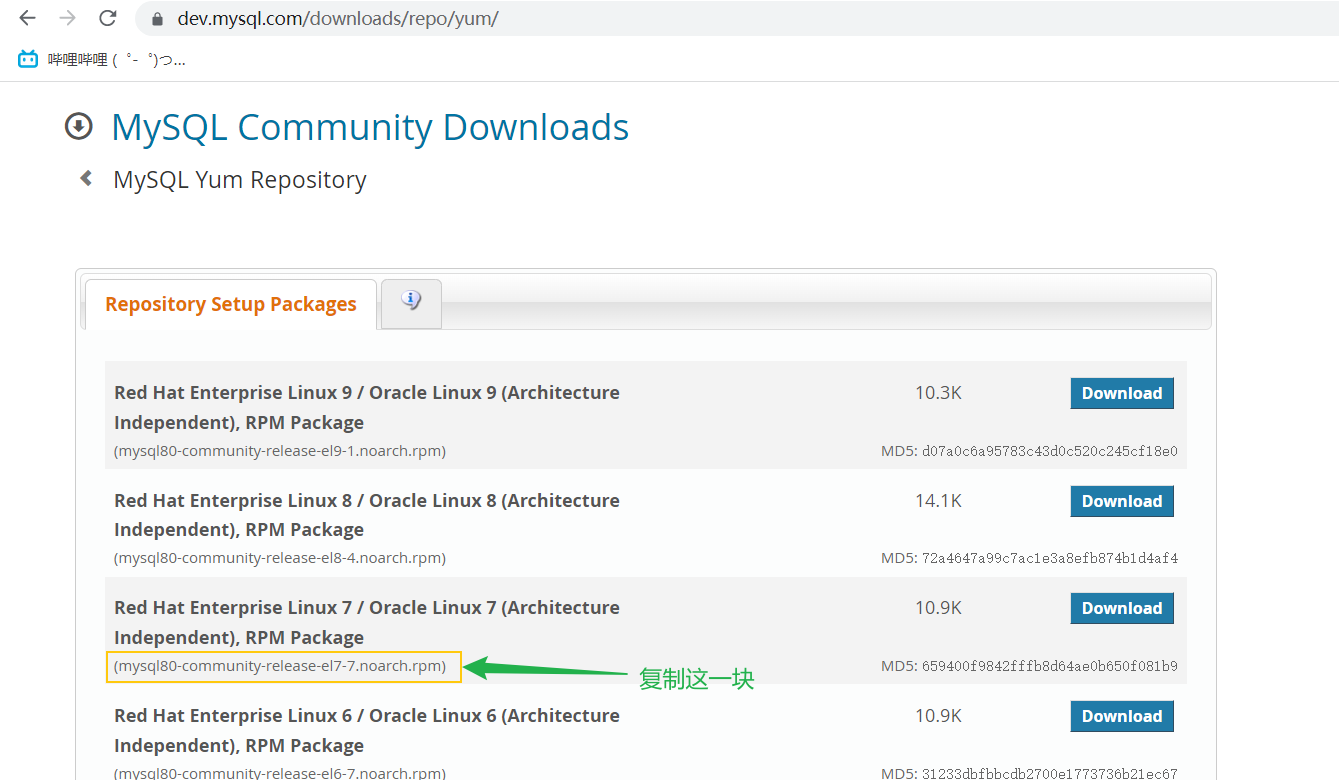Download the Red Hat Enterprise Linux 8 package
This screenshot has width=1339, height=780.
click(1122, 501)
